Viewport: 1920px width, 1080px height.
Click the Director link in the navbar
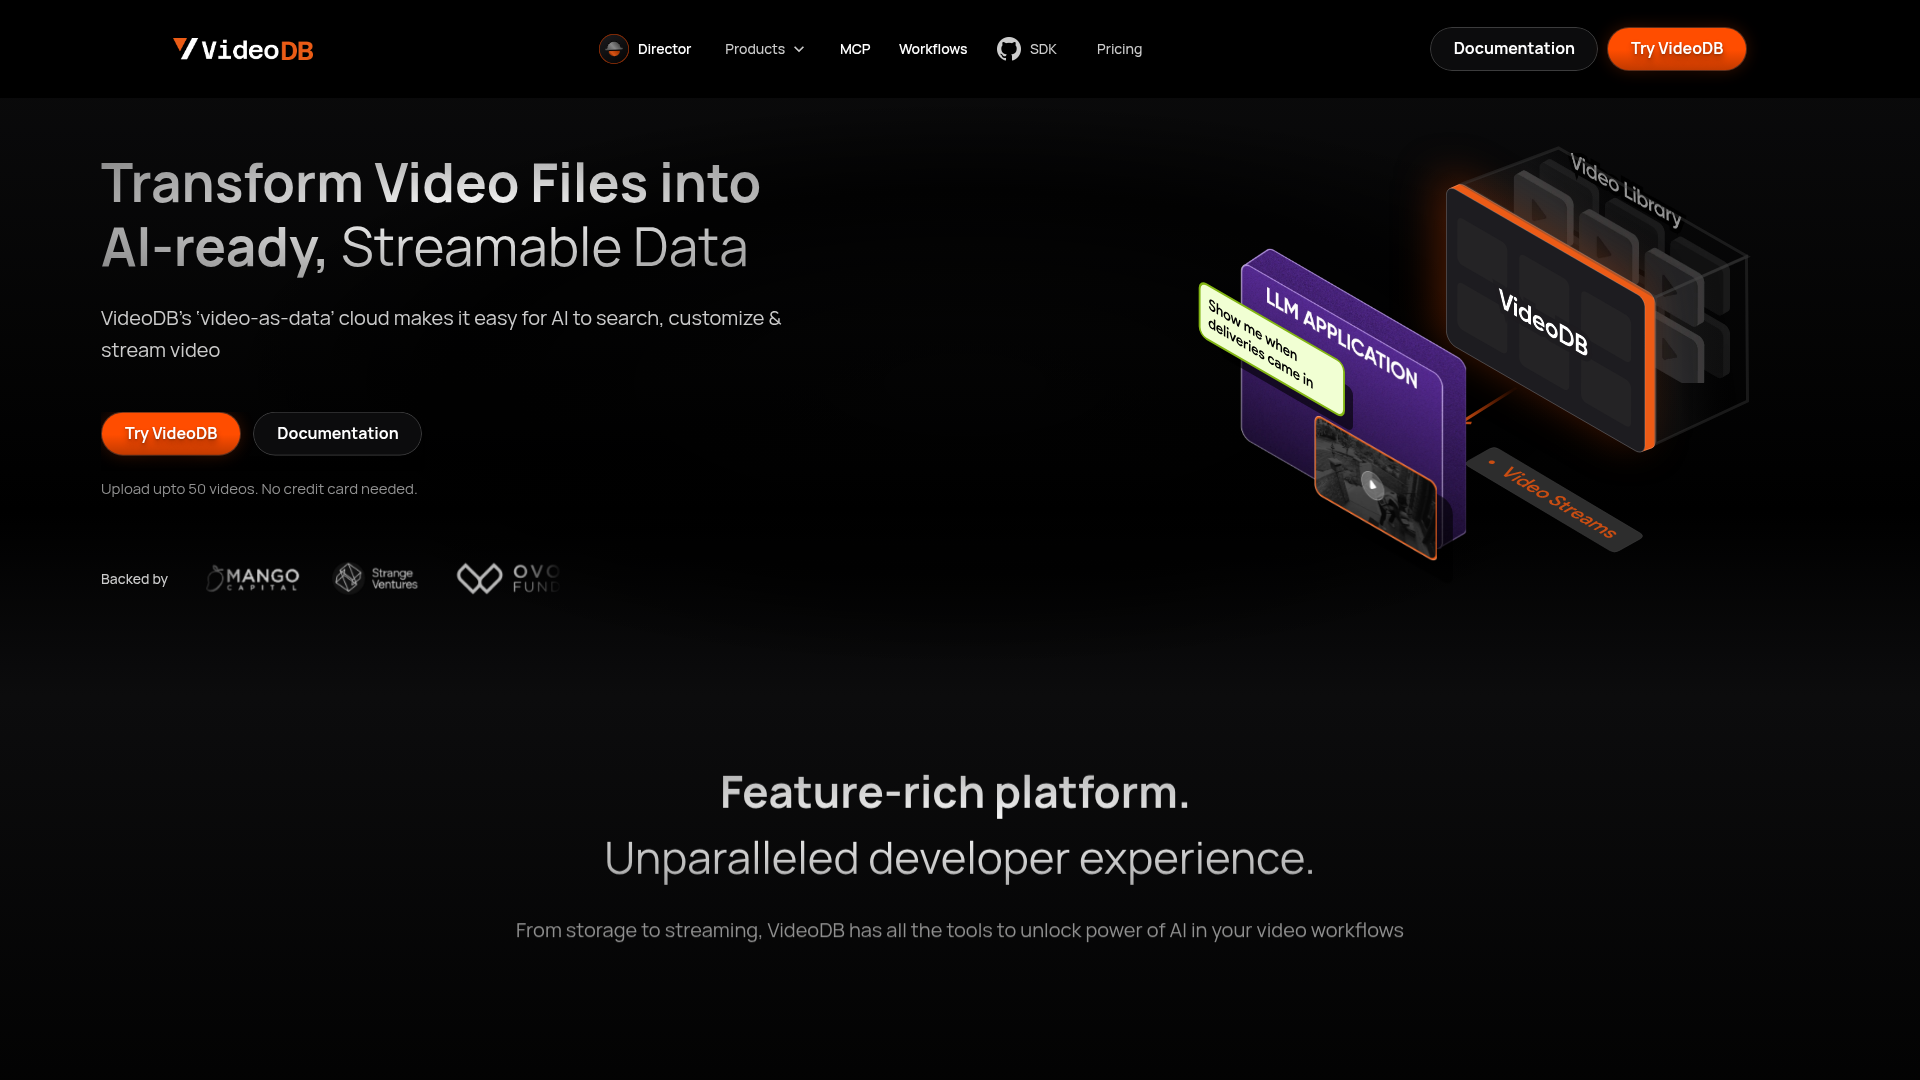[664, 49]
